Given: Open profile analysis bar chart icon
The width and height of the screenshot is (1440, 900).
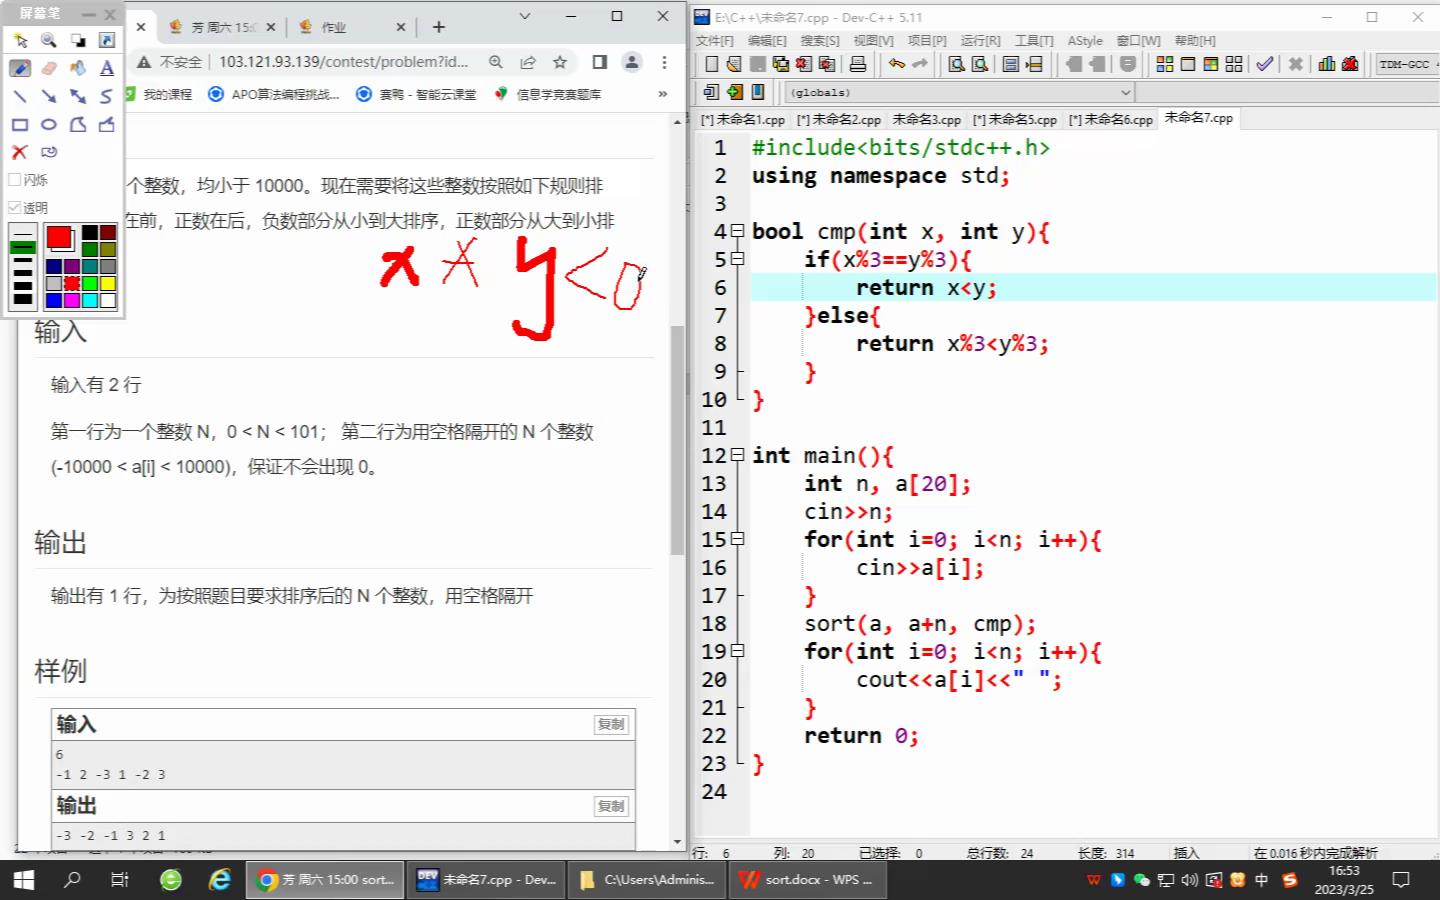Looking at the screenshot, I should 1327,64.
